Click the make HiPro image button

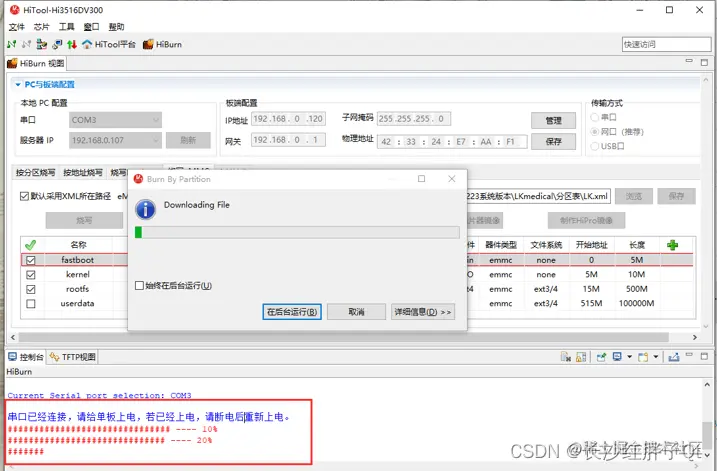586,220
